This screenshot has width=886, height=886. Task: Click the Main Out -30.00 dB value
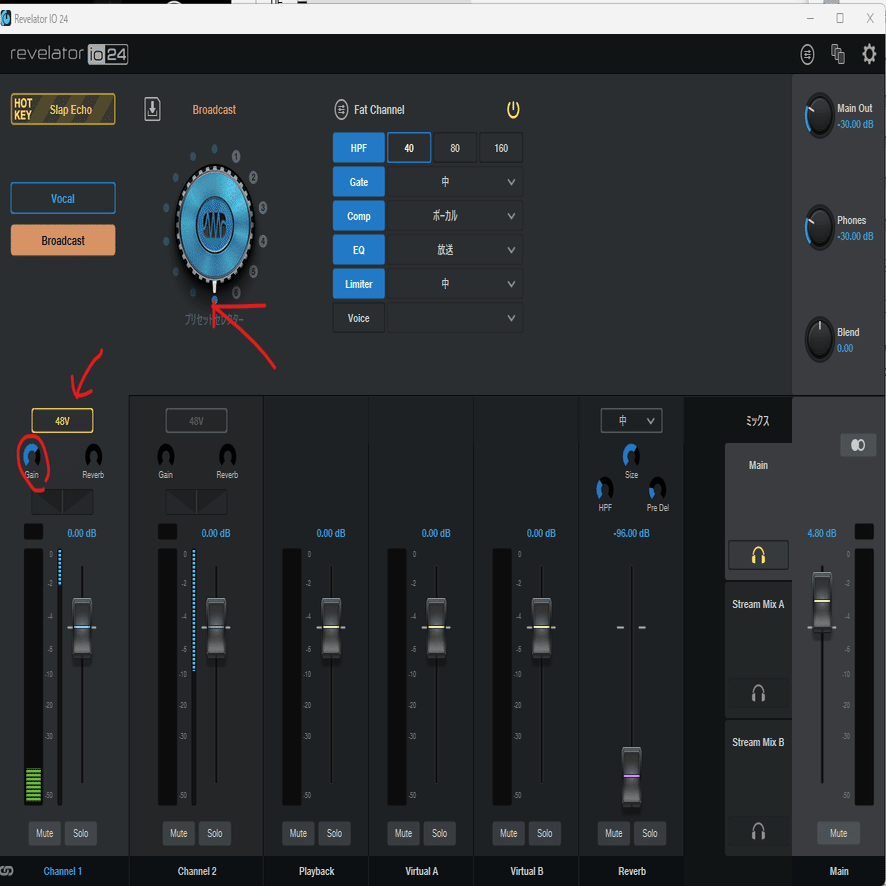855,124
